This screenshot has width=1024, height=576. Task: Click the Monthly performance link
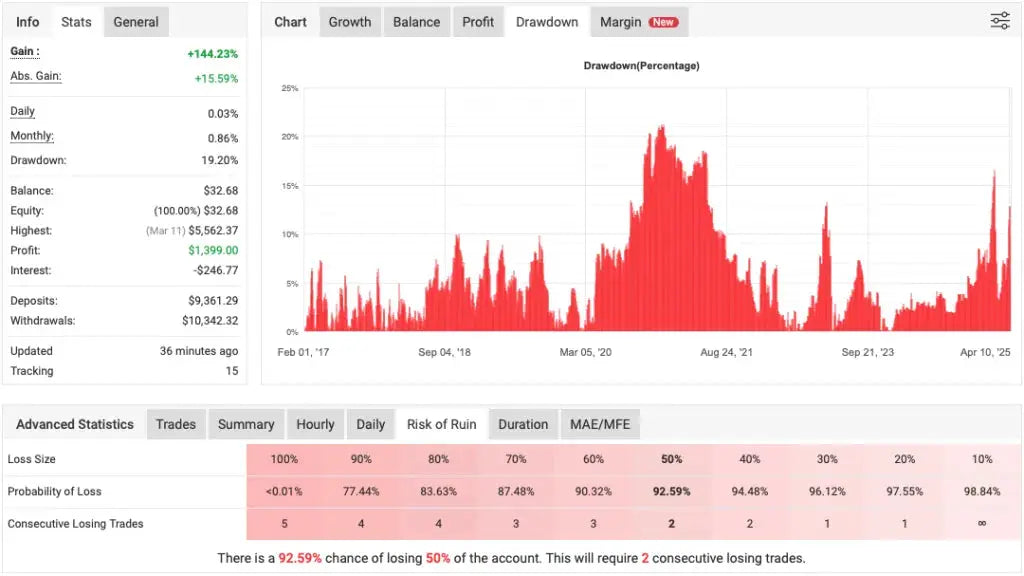(x=31, y=135)
